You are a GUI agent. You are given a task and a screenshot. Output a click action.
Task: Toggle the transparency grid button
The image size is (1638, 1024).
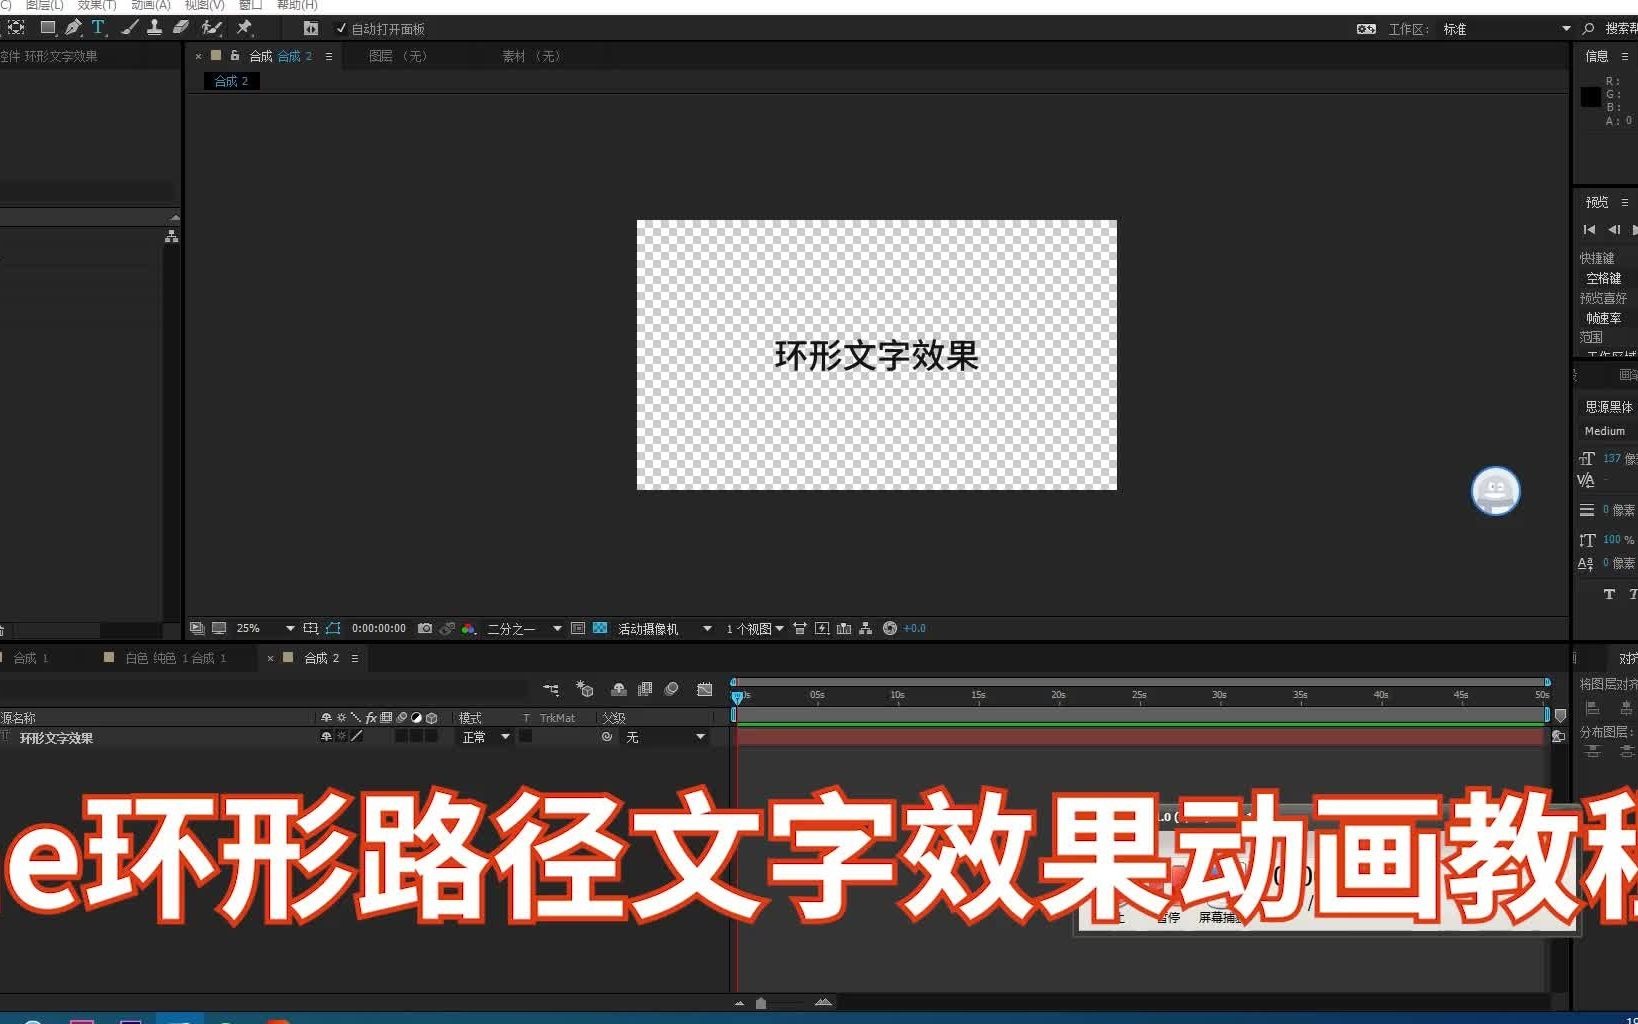600,628
